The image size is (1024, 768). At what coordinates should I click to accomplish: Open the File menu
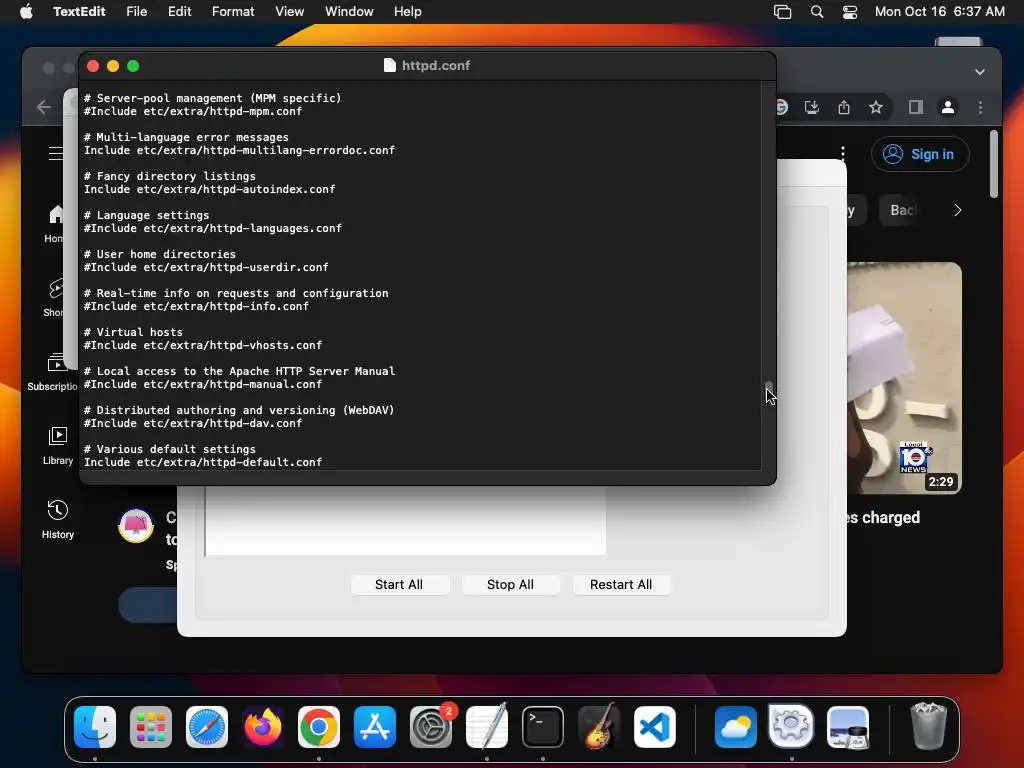click(x=136, y=11)
